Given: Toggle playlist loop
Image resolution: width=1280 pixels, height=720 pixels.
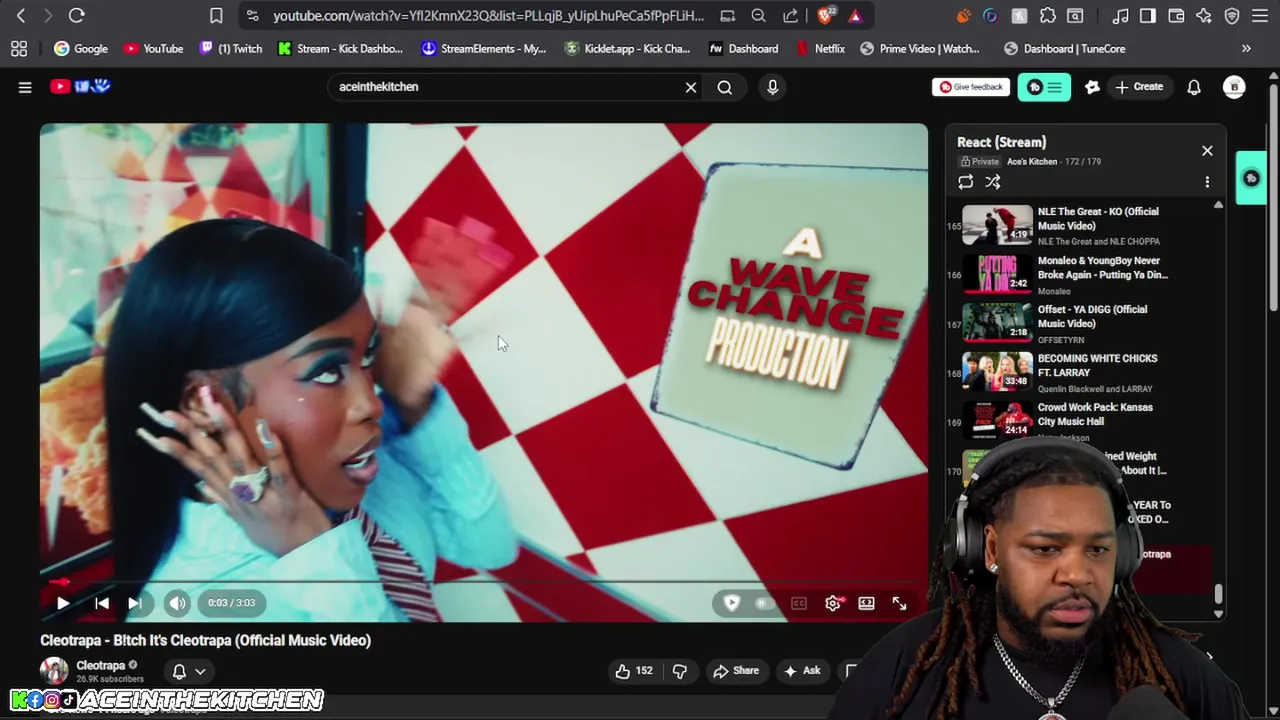Looking at the screenshot, I should [x=965, y=182].
